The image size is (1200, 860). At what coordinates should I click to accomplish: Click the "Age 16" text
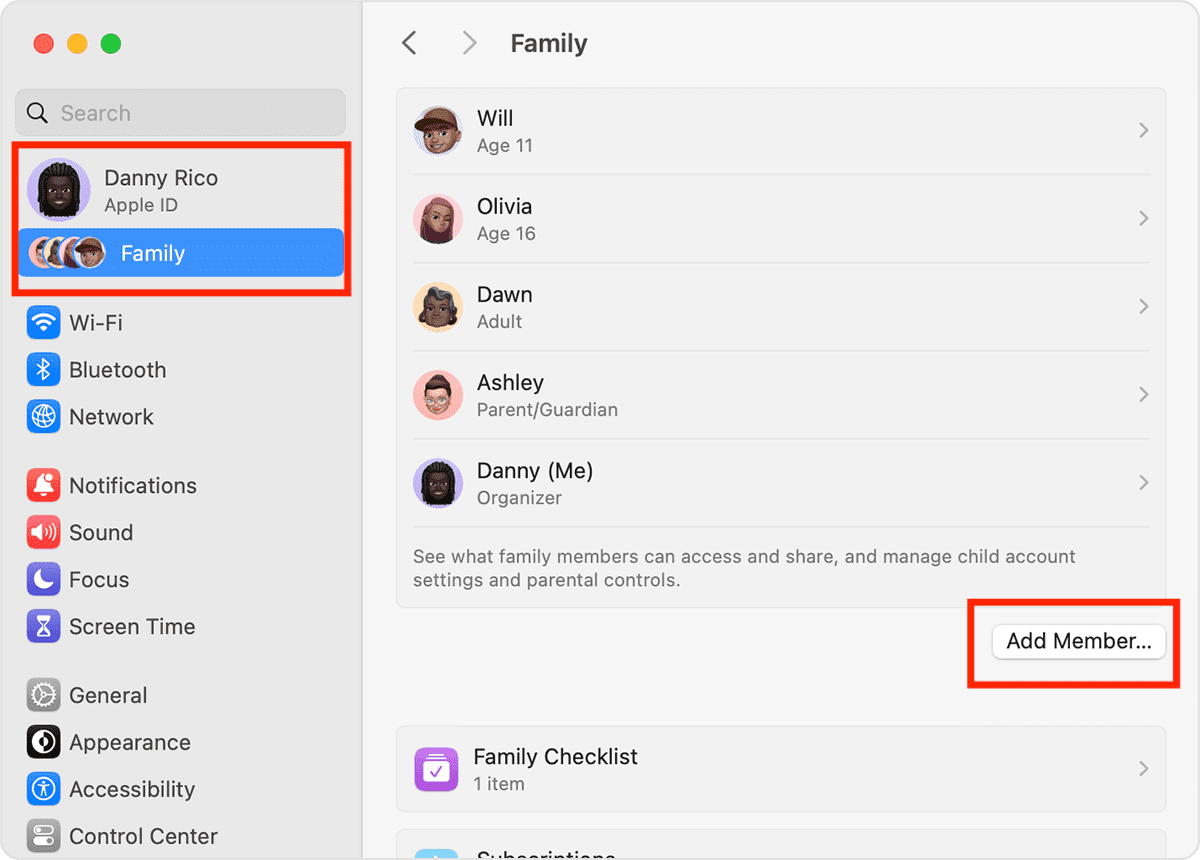506,234
